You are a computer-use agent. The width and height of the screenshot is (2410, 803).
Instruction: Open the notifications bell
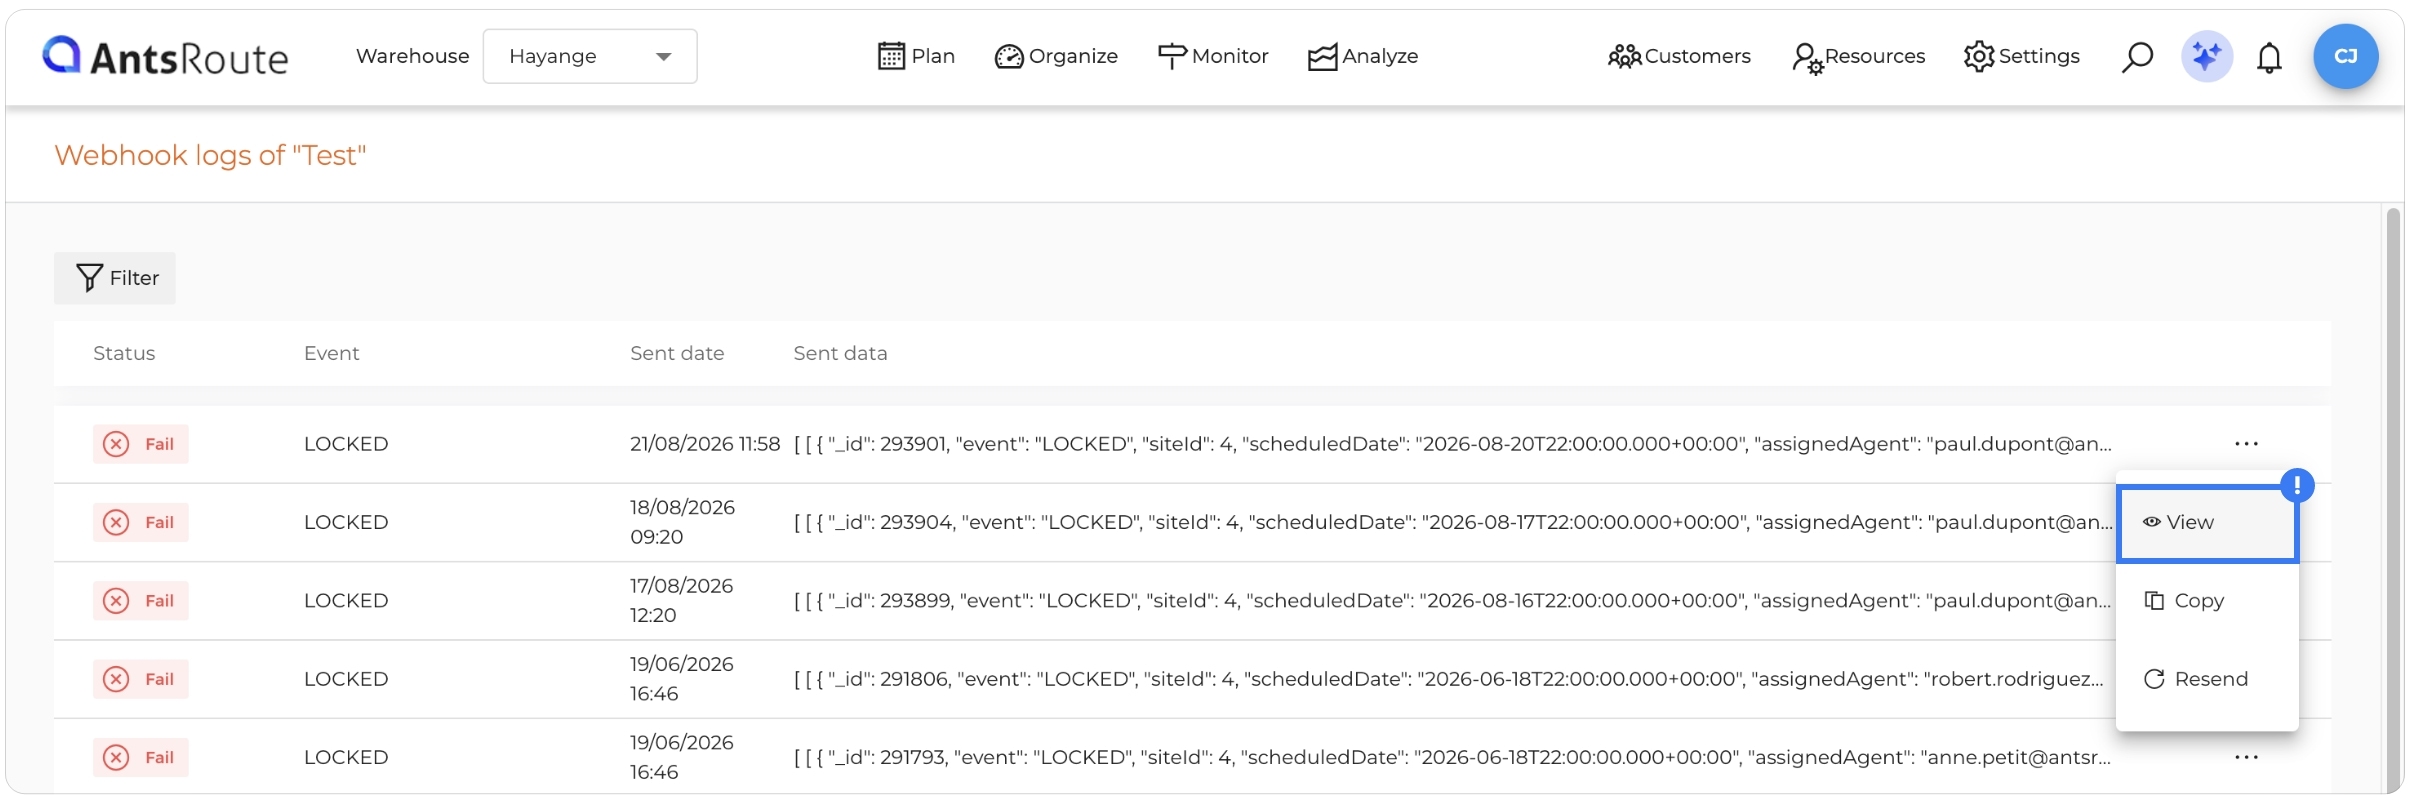(x=2269, y=57)
